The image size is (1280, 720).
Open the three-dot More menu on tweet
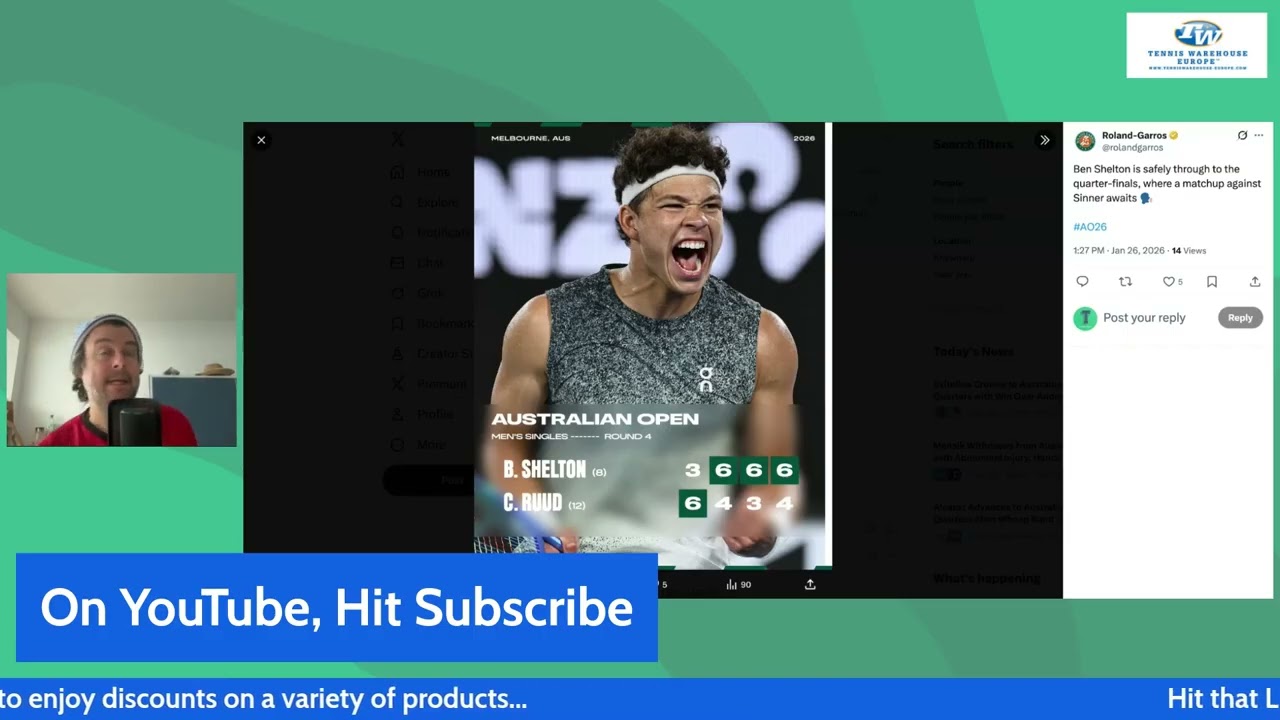1258,135
